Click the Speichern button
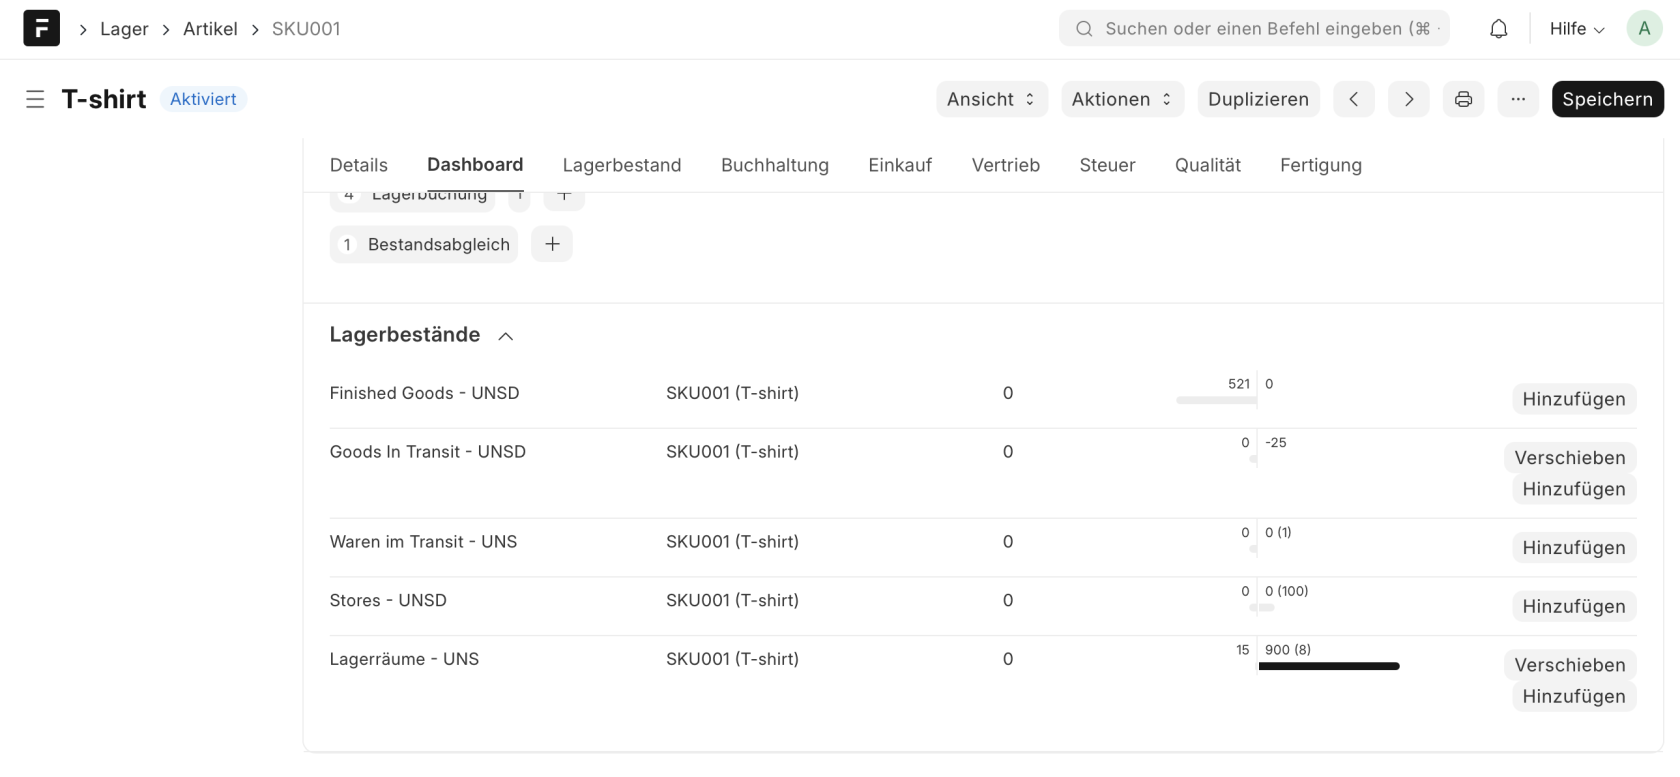Viewport: 1680px width, 777px height. [x=1607, y=99]
